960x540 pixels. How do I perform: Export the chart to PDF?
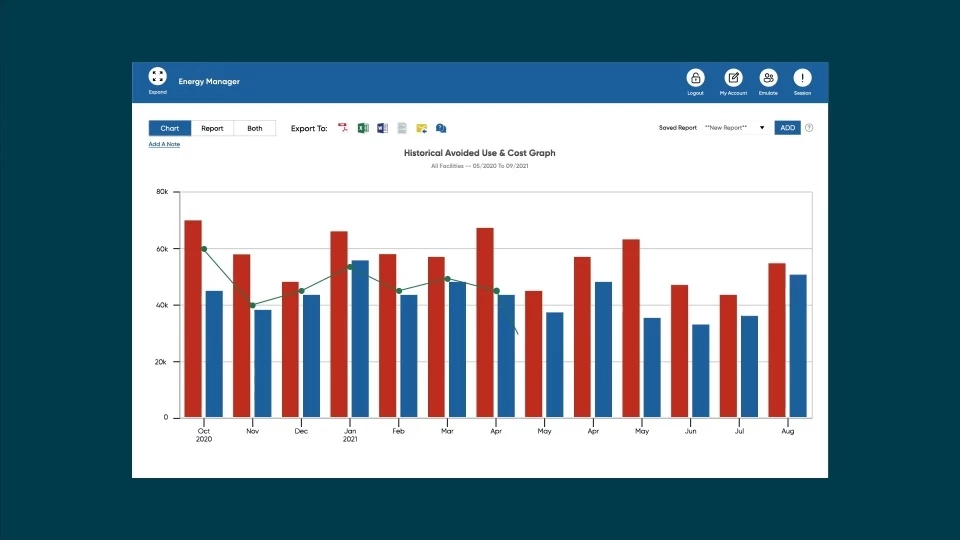coord(343,128)
